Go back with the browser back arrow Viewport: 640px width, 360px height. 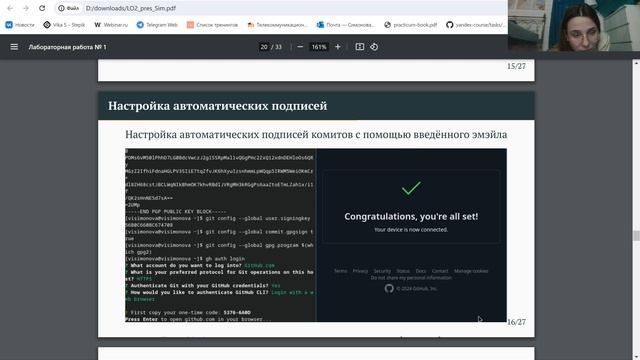point(10,8)
